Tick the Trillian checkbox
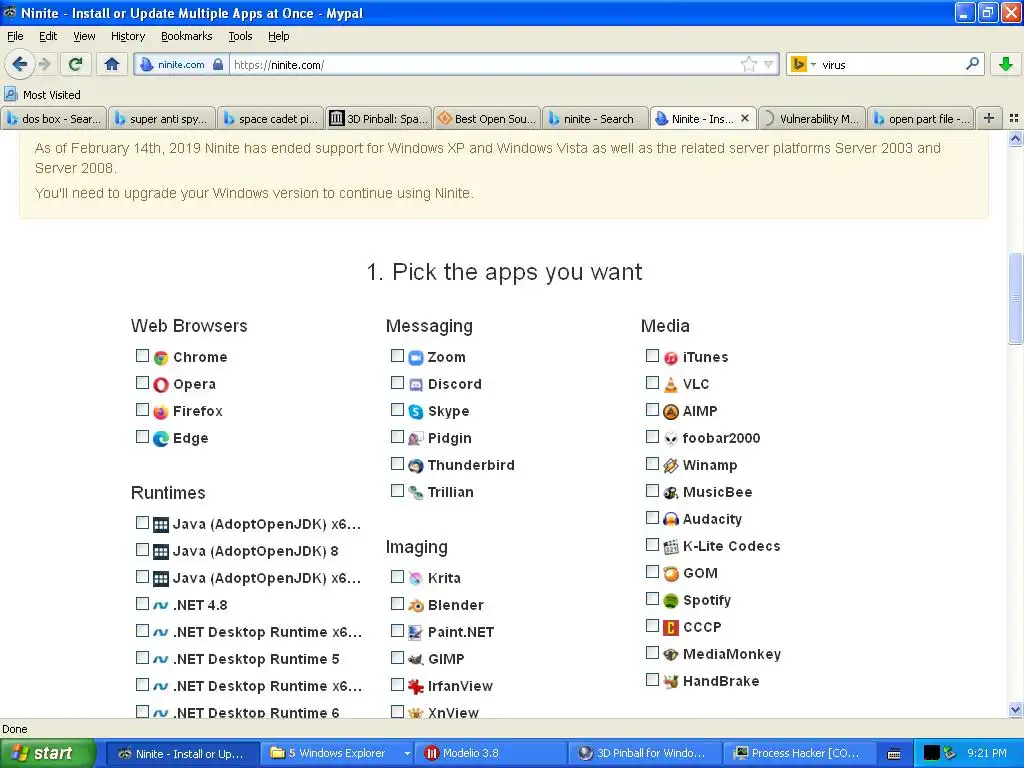 click(x=397, y=490)
